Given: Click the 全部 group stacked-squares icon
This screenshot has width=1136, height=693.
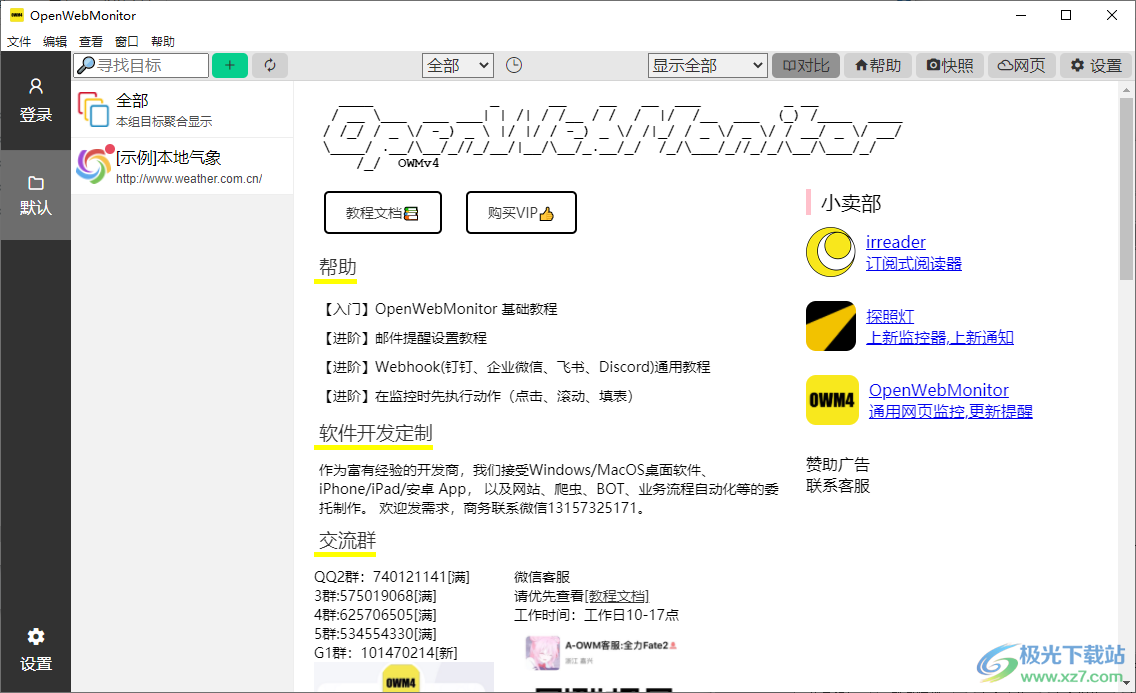Looking at the screenshot, I should [x=93, y=109].
